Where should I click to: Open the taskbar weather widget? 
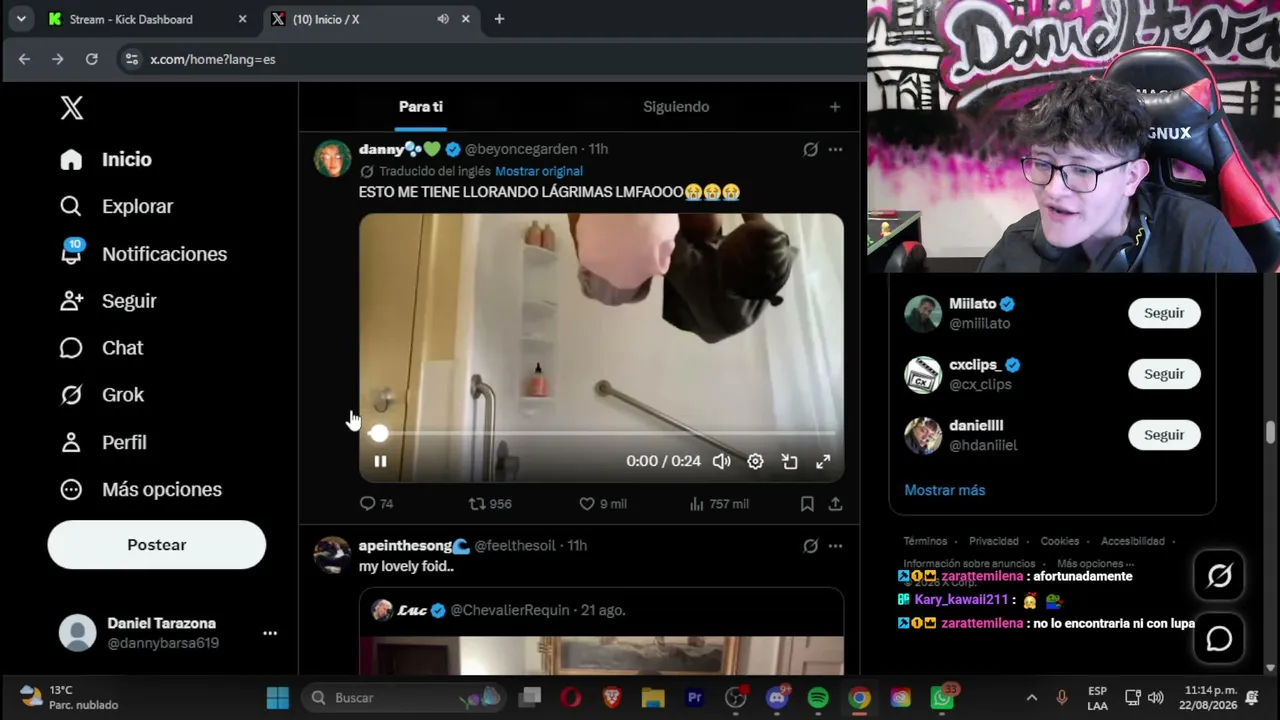(x=70, y=698)
